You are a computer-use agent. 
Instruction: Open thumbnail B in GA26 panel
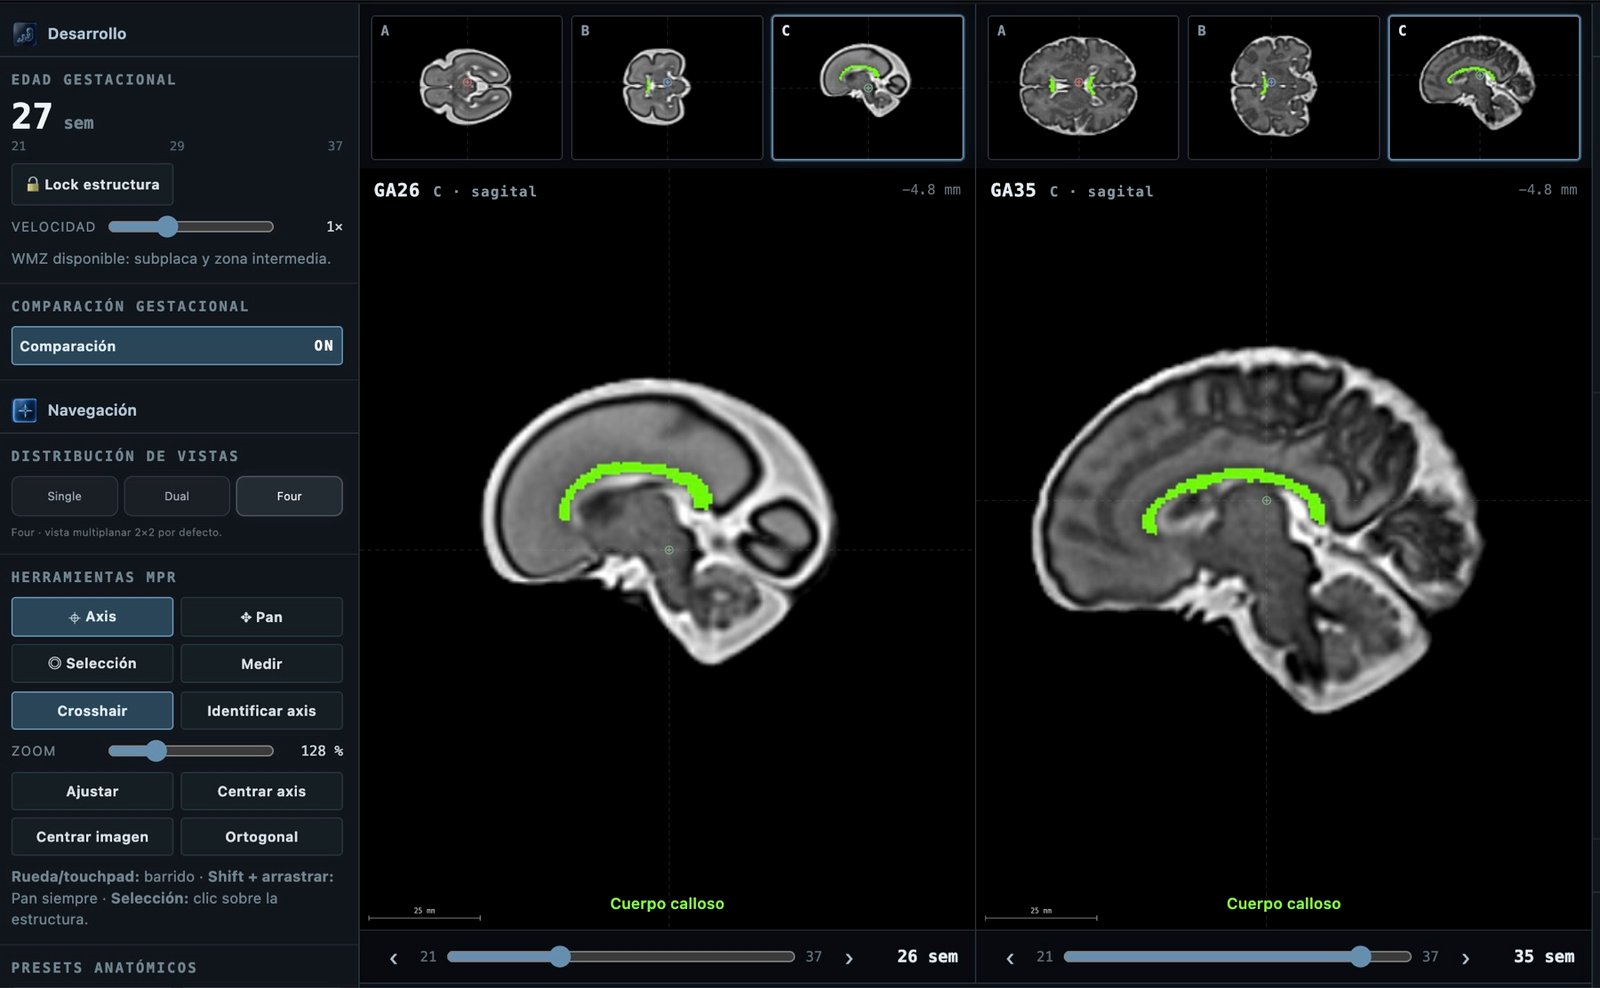pos(667,88)
